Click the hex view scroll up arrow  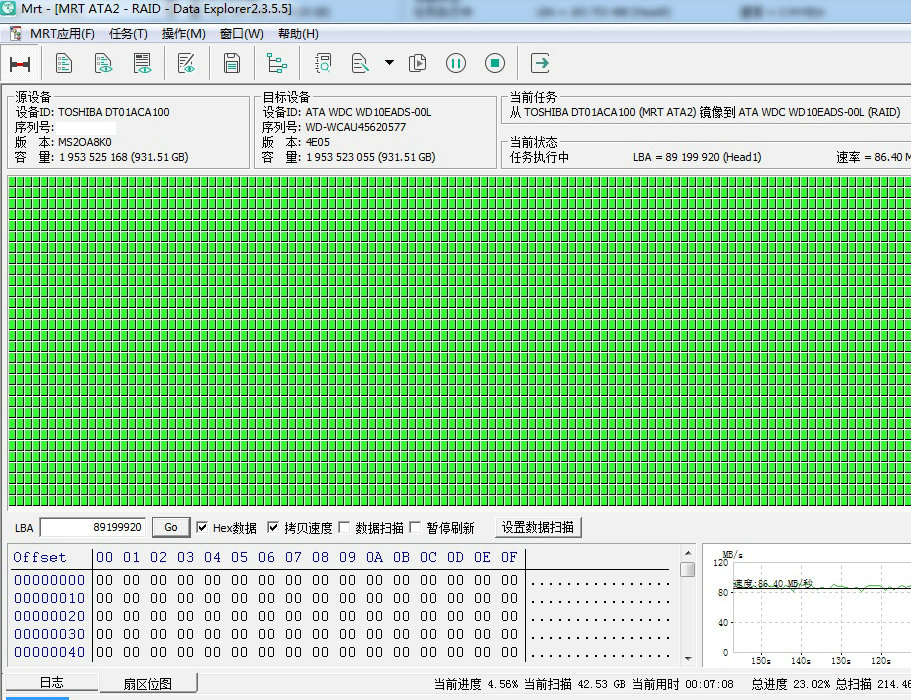688,553
